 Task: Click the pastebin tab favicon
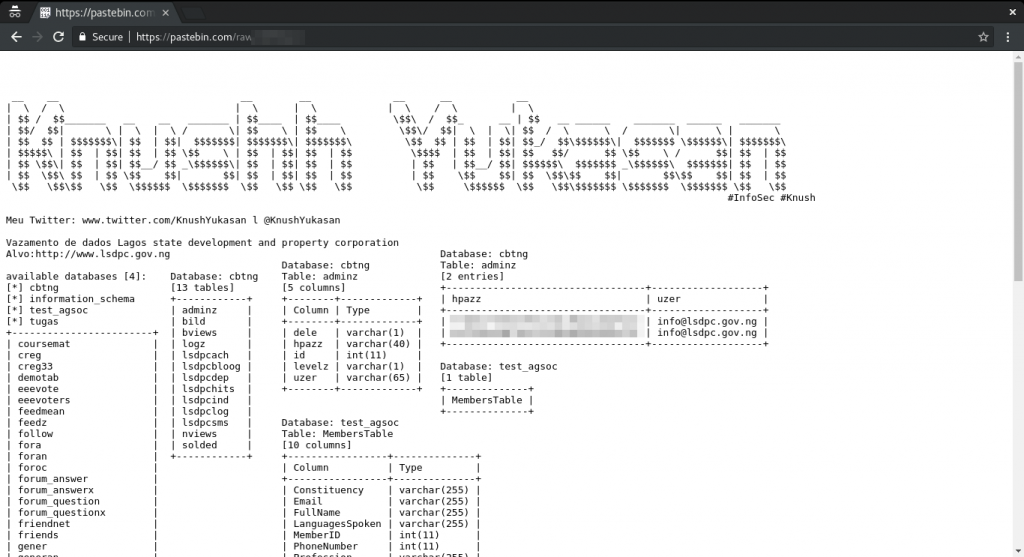pos(45,12)
